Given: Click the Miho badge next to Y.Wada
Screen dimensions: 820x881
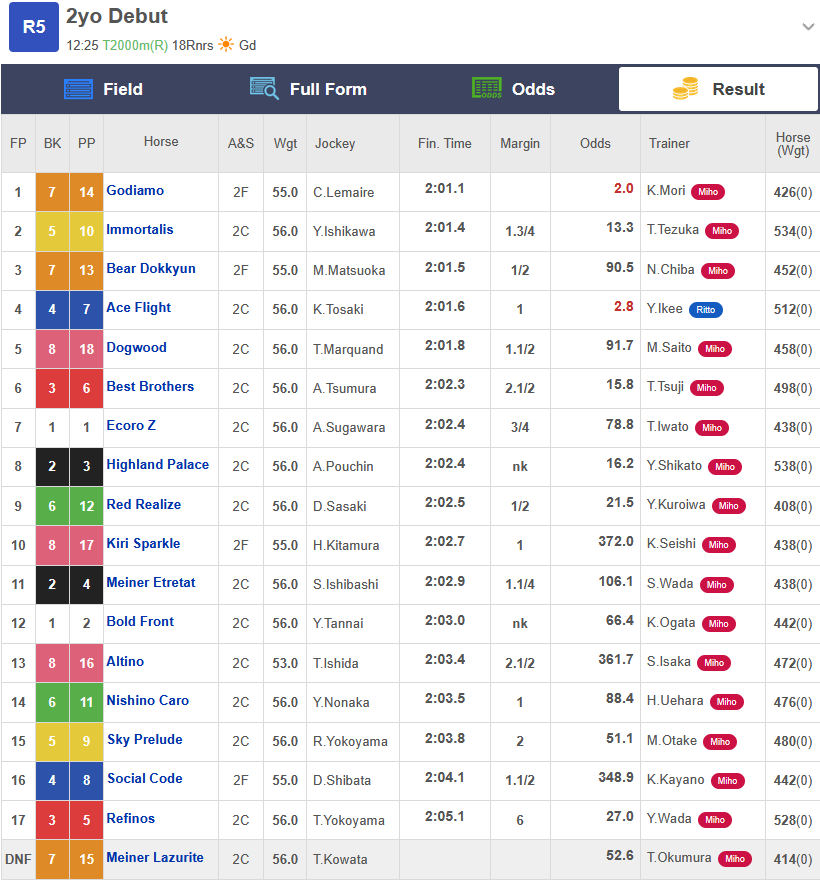Looking at the screenshot, I should coord(714,820).
